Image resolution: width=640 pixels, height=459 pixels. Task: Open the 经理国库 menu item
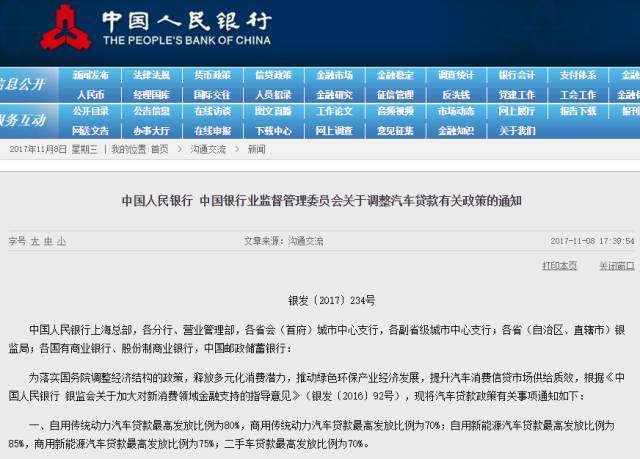point(151,95)
